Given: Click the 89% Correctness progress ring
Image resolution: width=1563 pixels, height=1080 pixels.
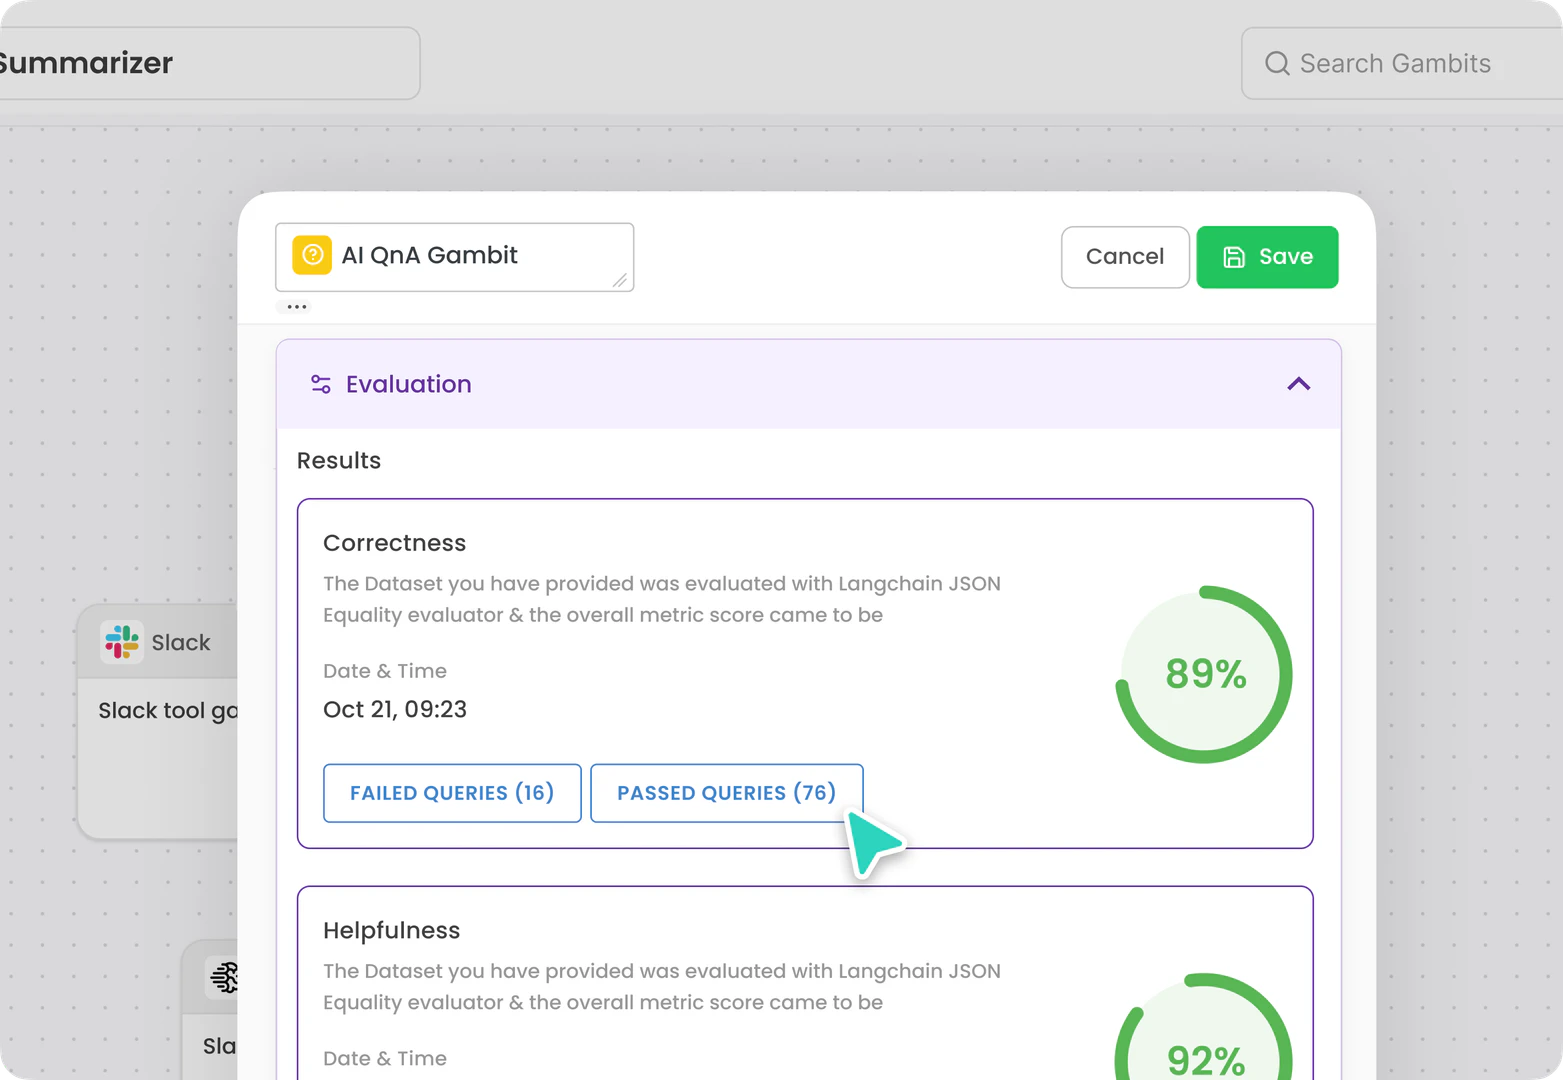Looking at the screenshot, I should (x=1204, y=674).
